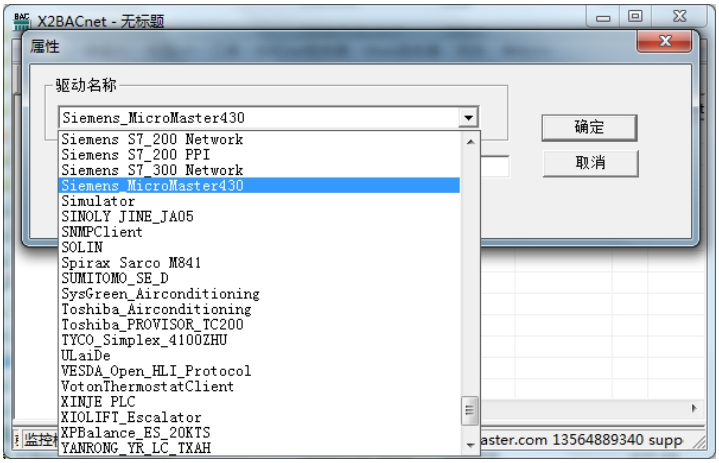Select Siemens S7_300 Network driver

point(259,170)
